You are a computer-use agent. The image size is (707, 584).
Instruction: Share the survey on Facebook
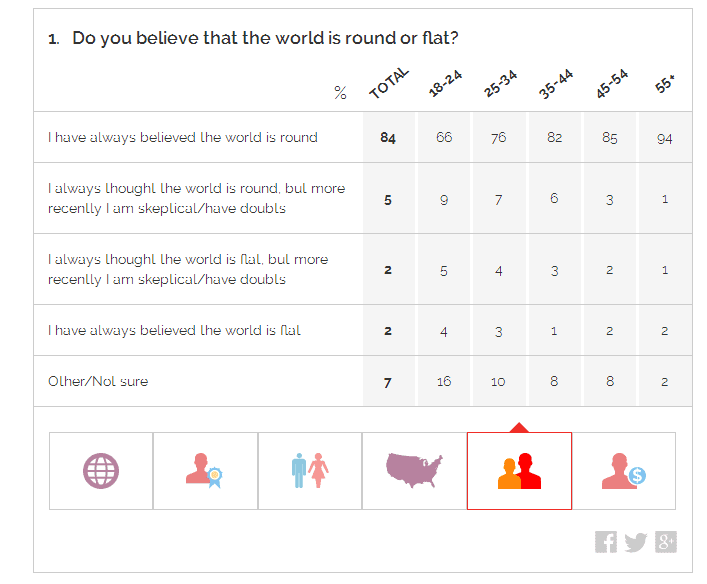point(606,542)
